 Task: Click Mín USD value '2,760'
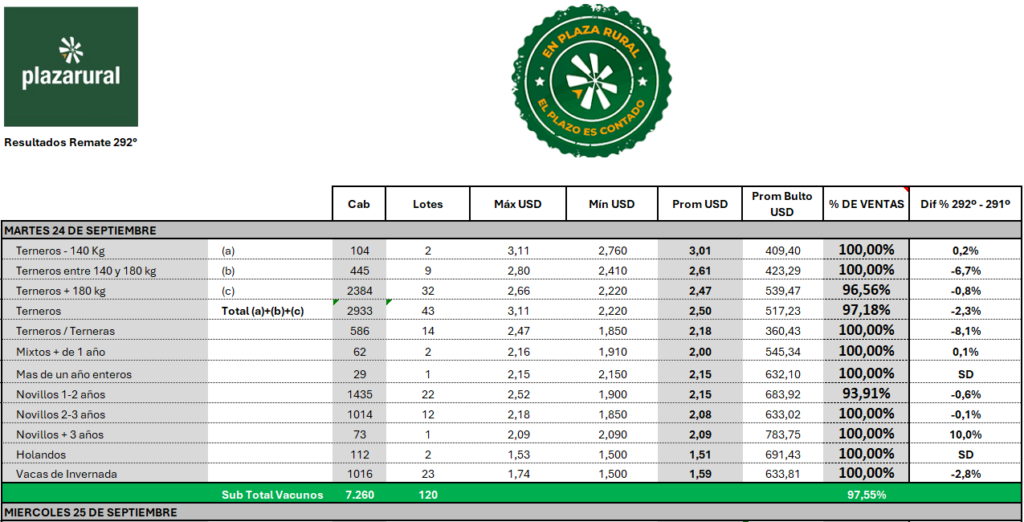pos(612,250)
